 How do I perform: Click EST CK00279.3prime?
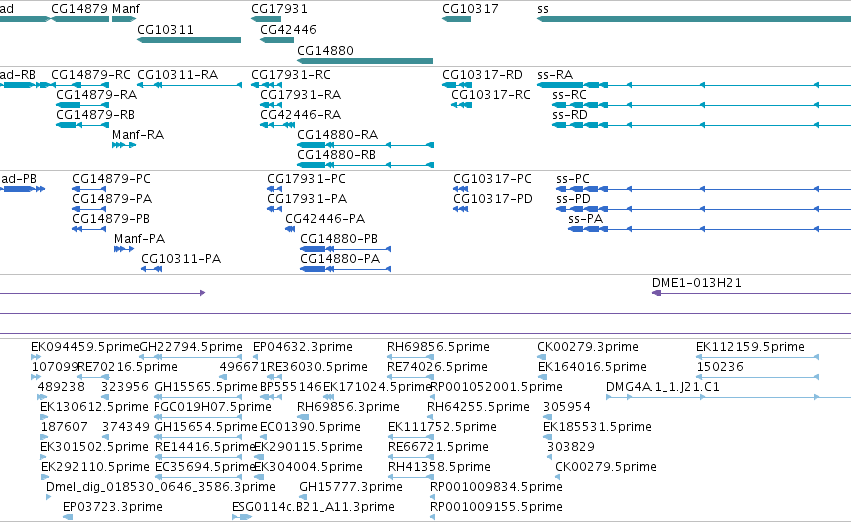588,347
